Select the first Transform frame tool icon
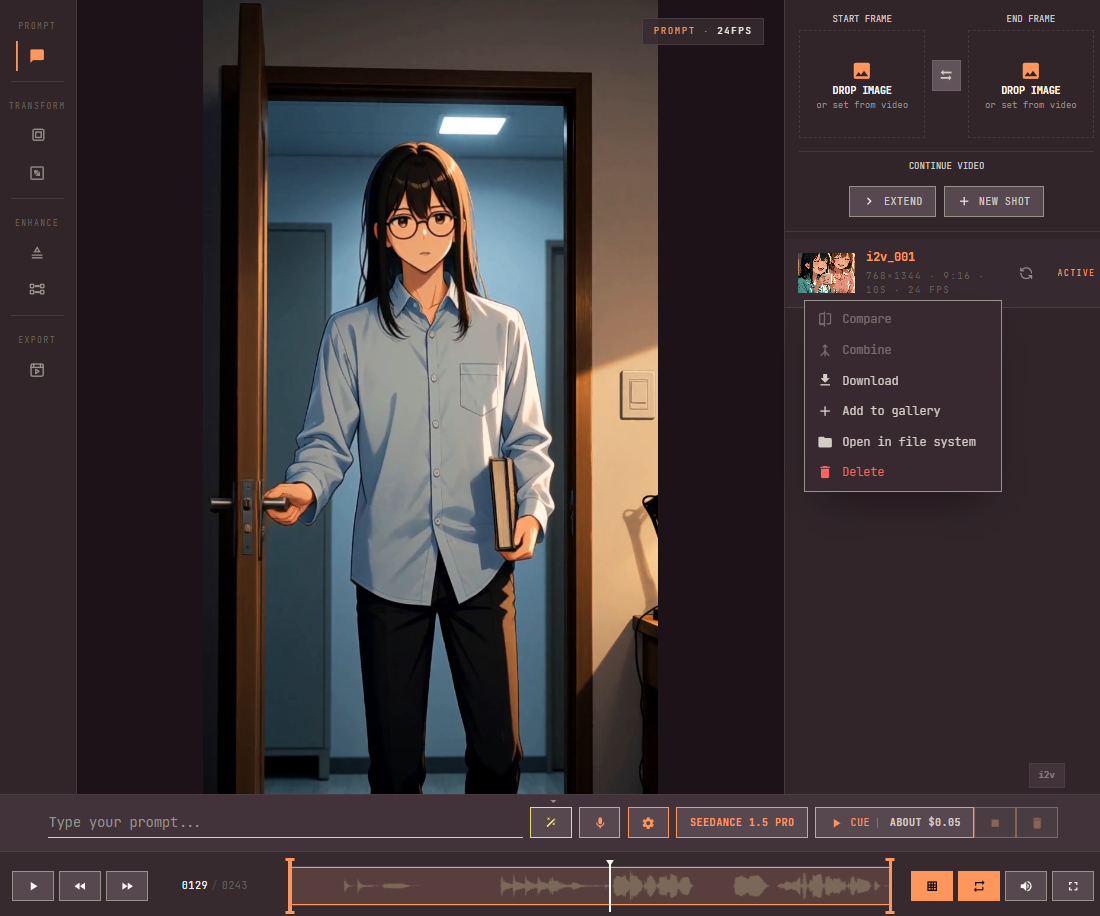1100x916 pixels. pos(38,135)
